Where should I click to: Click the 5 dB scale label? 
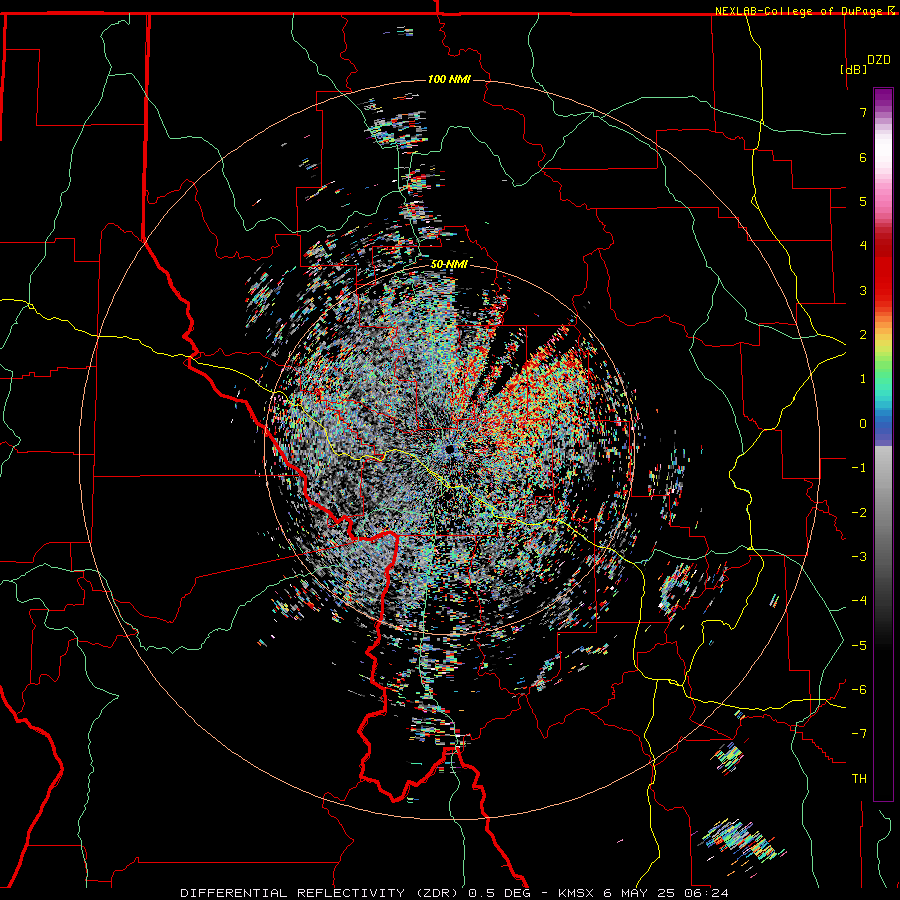[863, 201]
